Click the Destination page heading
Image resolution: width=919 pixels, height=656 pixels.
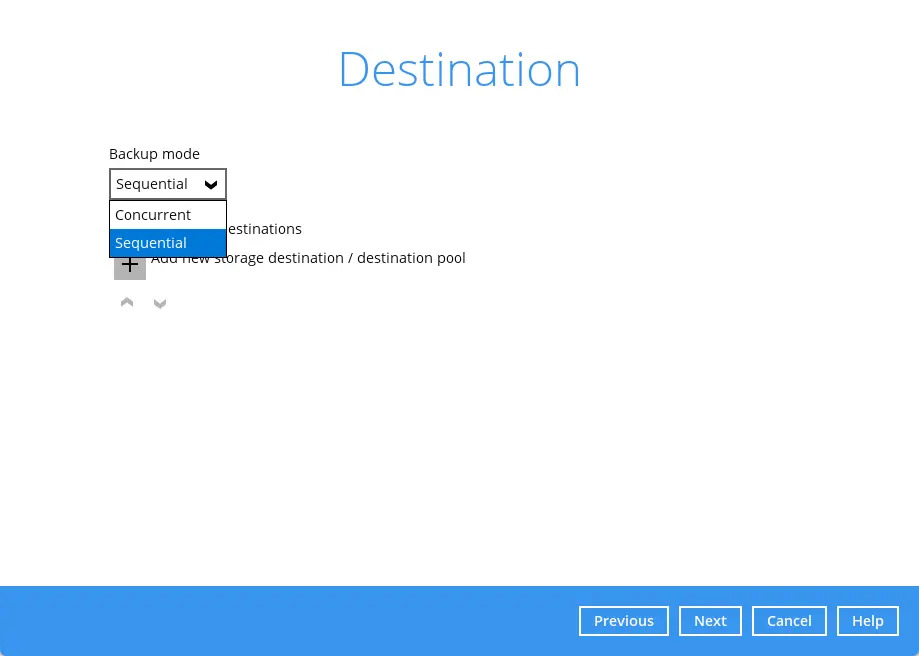[x=459, y=70]
